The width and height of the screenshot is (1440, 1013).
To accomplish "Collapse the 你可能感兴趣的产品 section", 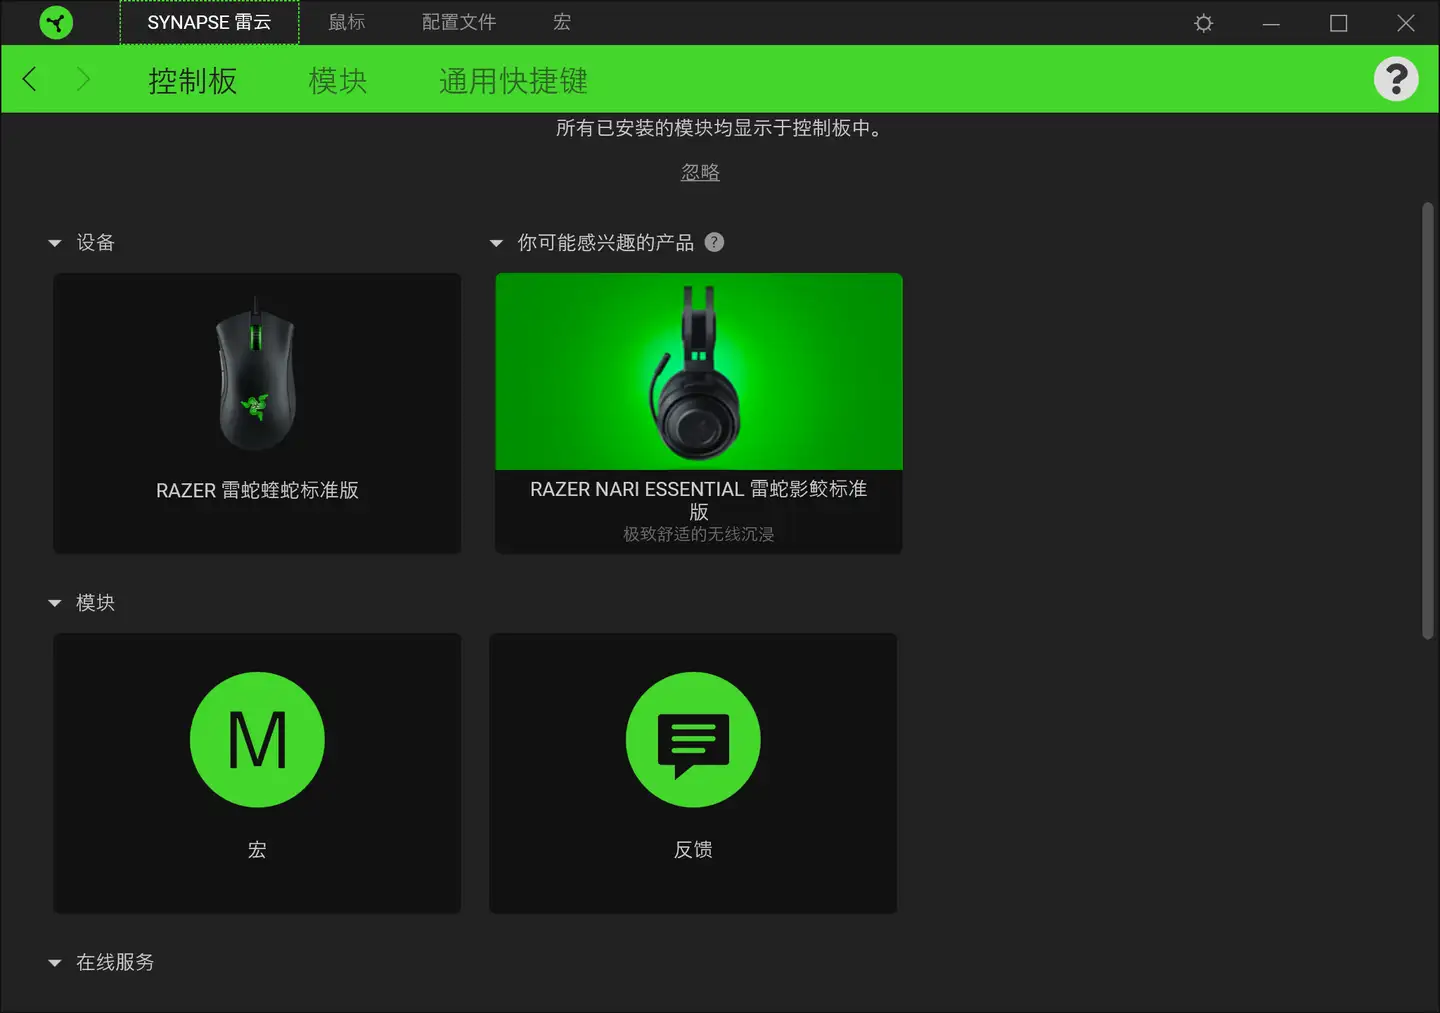I will 496,243.
